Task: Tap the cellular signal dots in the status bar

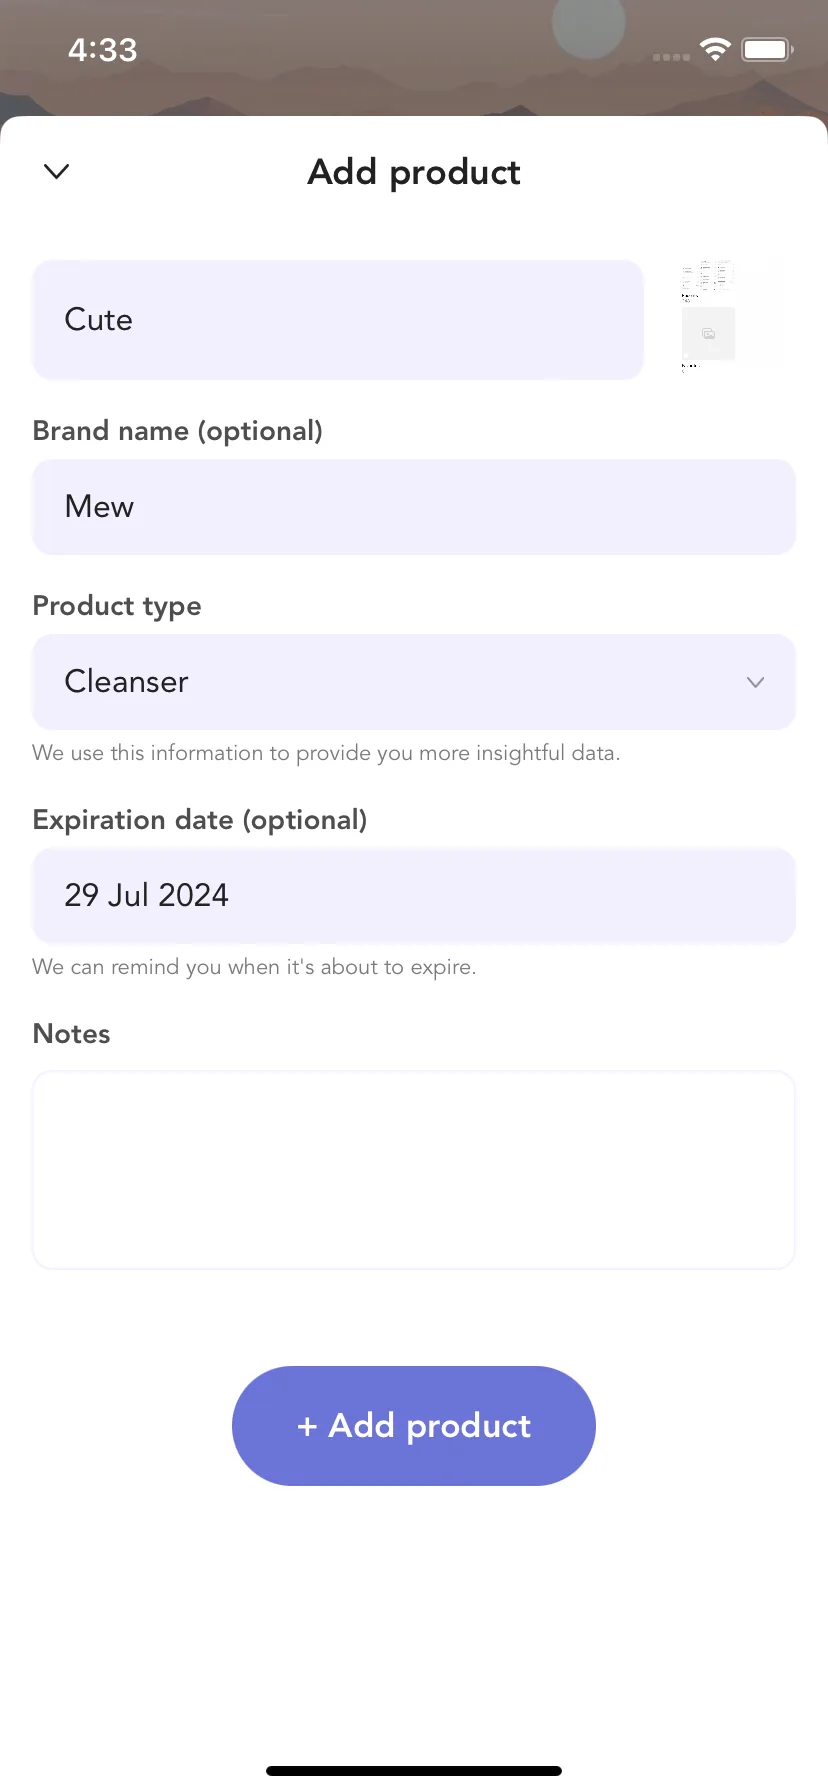Action: [x=671, y=57]
